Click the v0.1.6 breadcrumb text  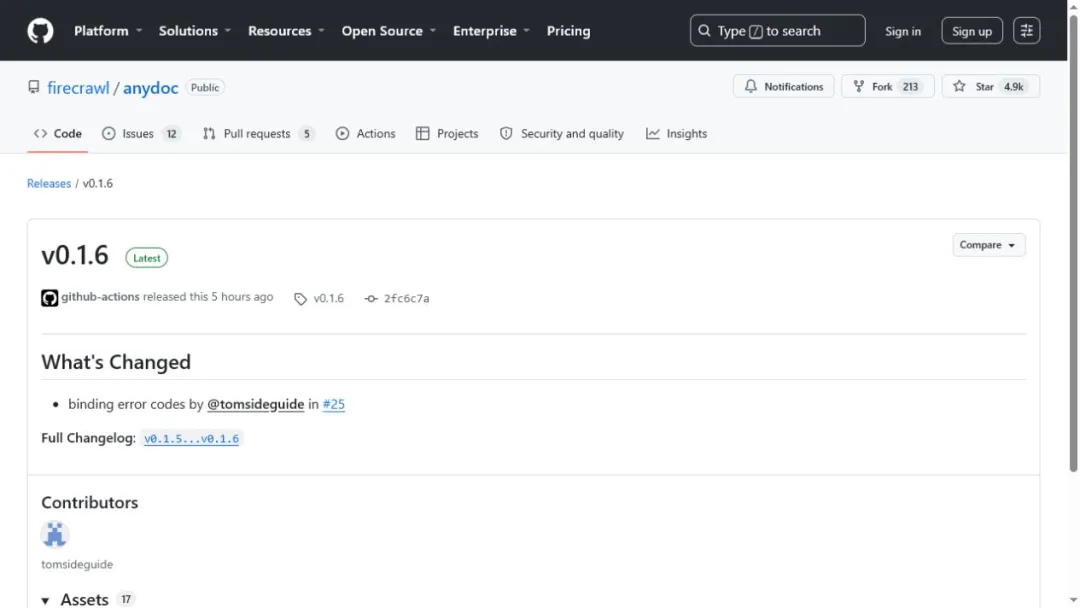click(98, 183)
